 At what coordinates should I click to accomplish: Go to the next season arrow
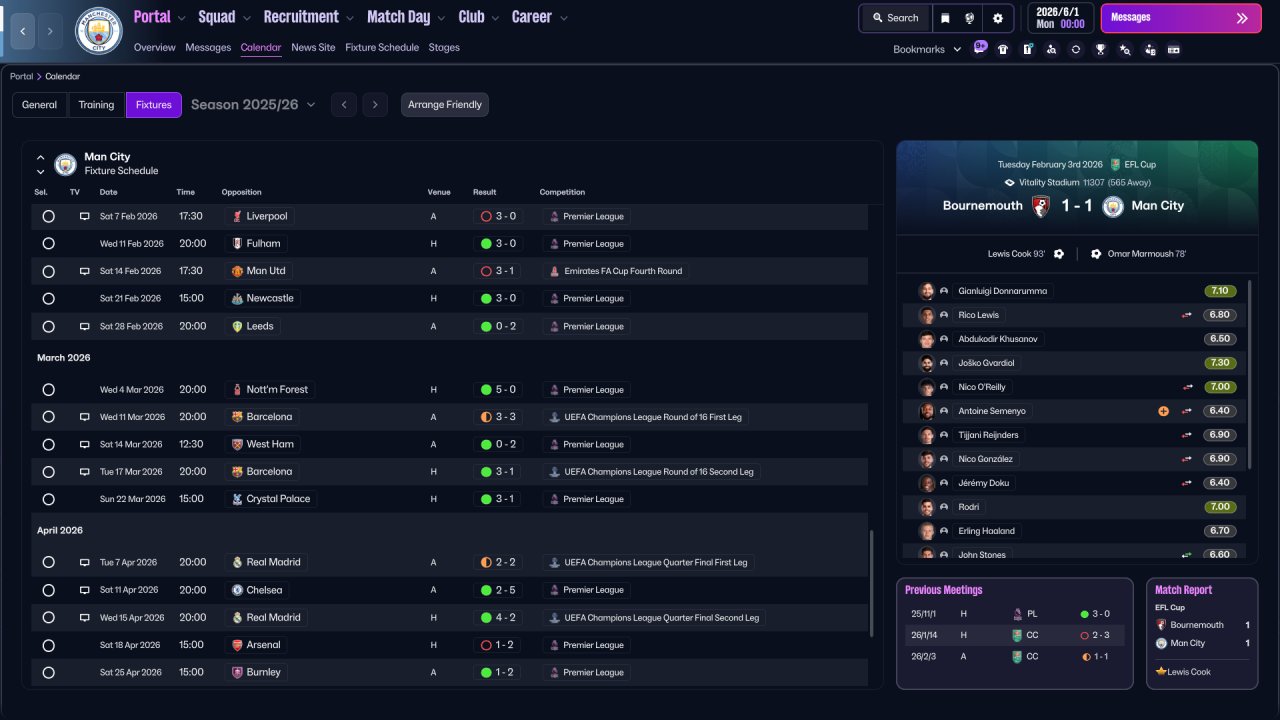click(375, 105)
